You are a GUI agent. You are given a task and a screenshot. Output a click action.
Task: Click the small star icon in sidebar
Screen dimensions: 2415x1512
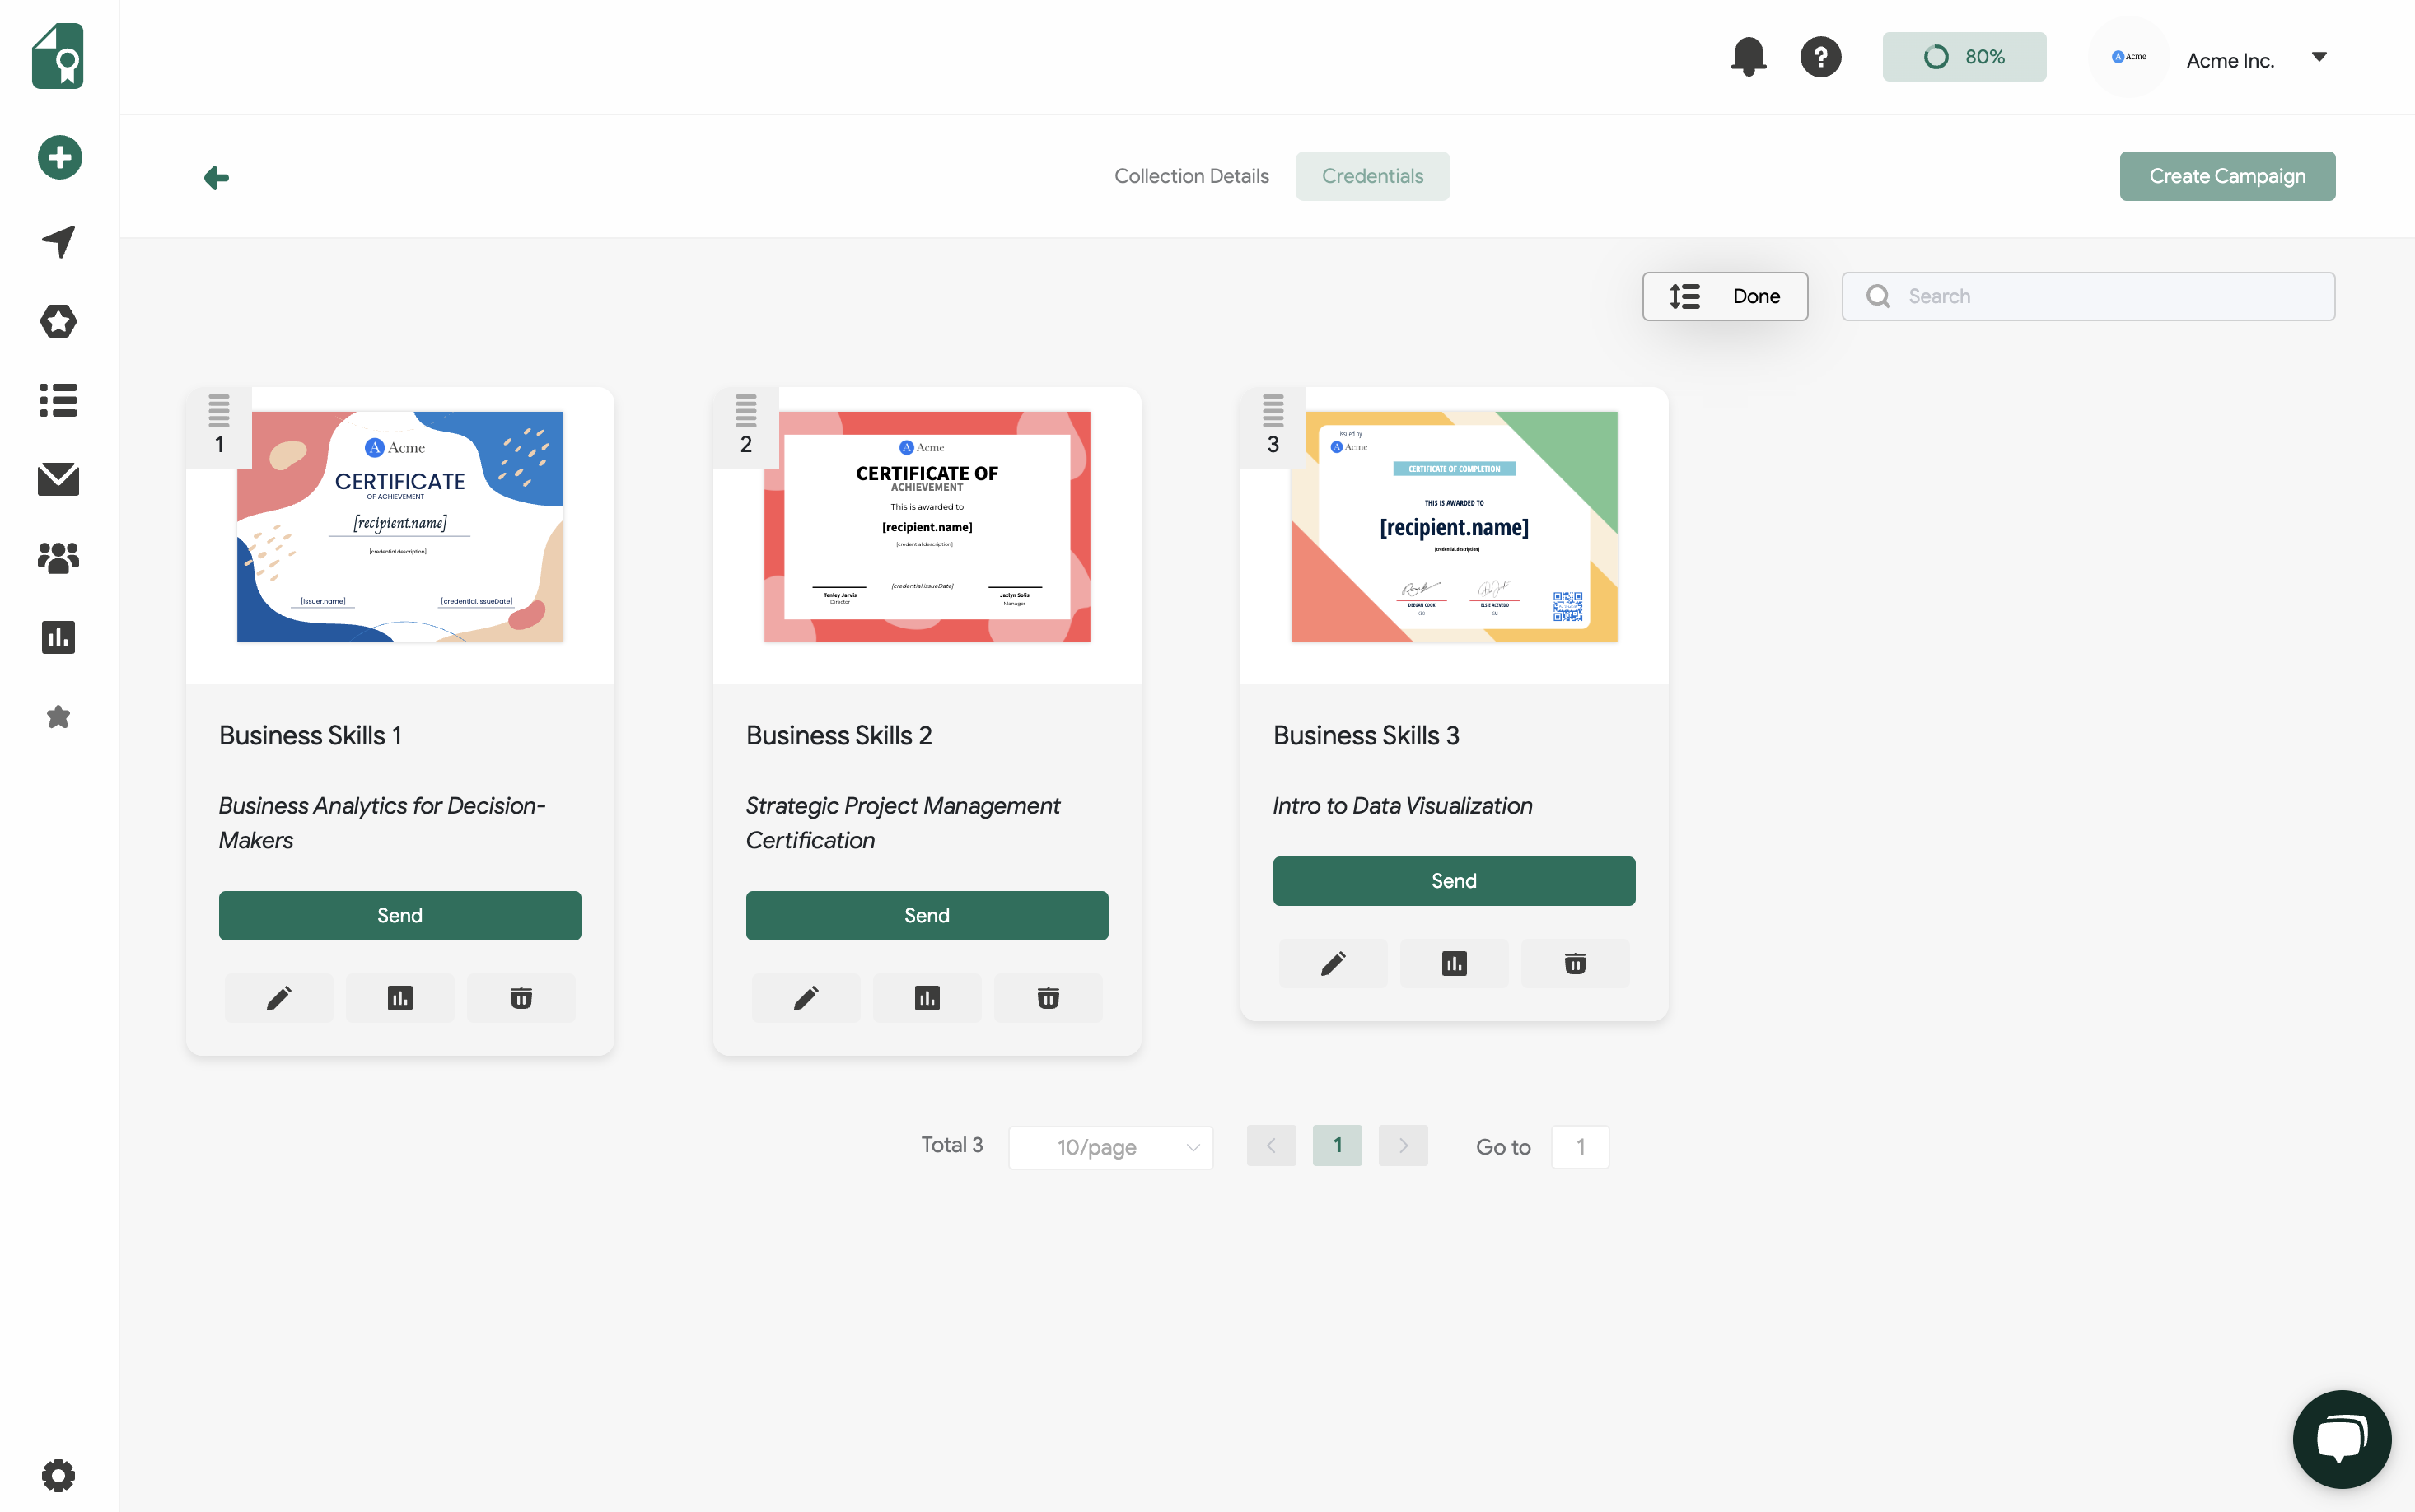[x=59, y=717]
